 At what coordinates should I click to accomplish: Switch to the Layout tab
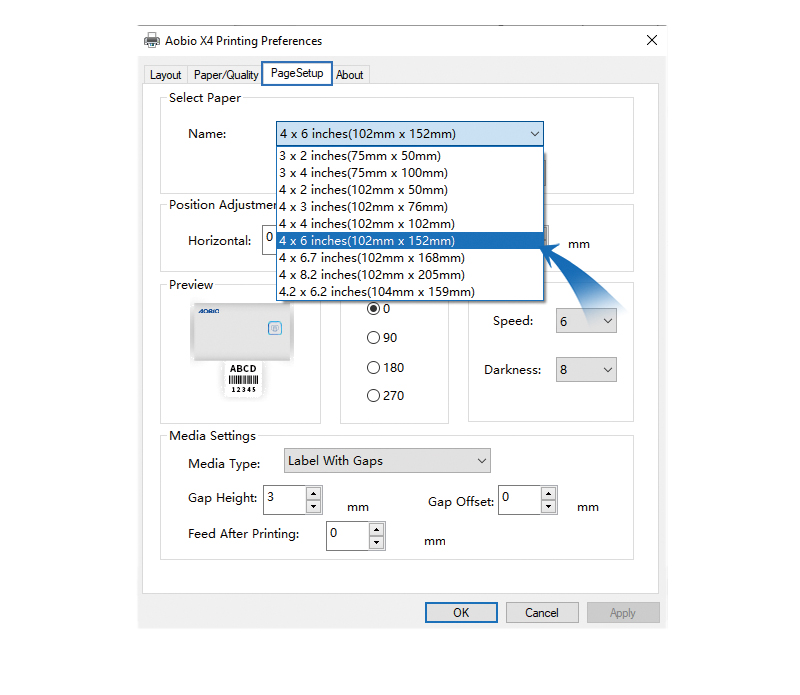[x=165, y=75]
